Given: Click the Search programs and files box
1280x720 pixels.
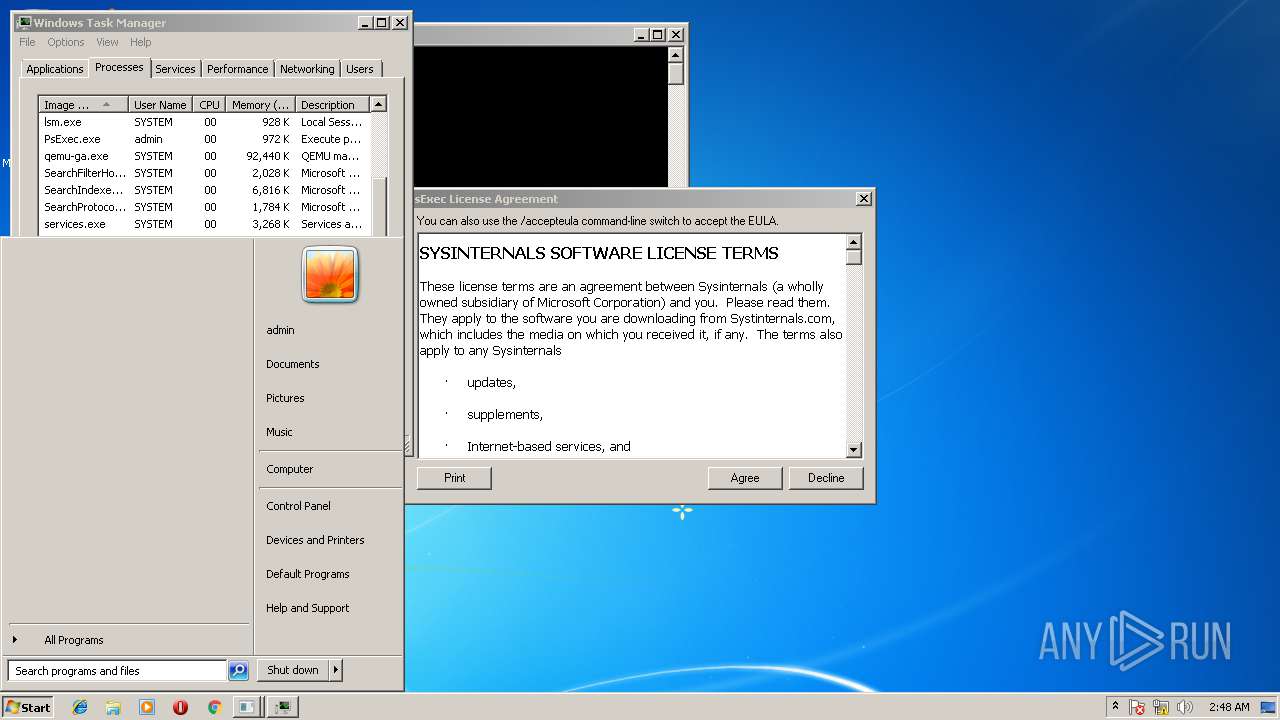Looking at the screenshot, I should [117, 671].
